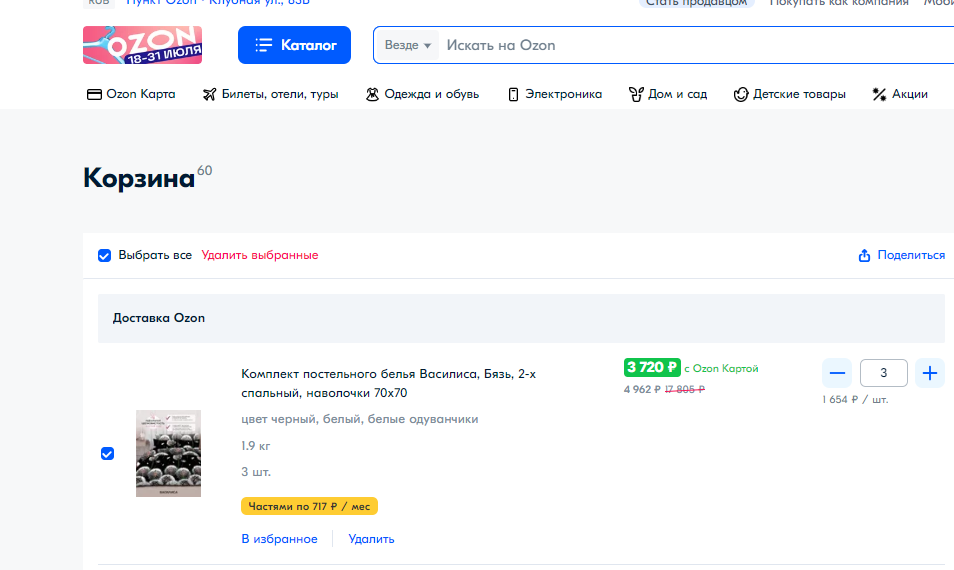Expand the Везде search scope dropdown
The image size is (954, 570).
[x=409, y=45]
